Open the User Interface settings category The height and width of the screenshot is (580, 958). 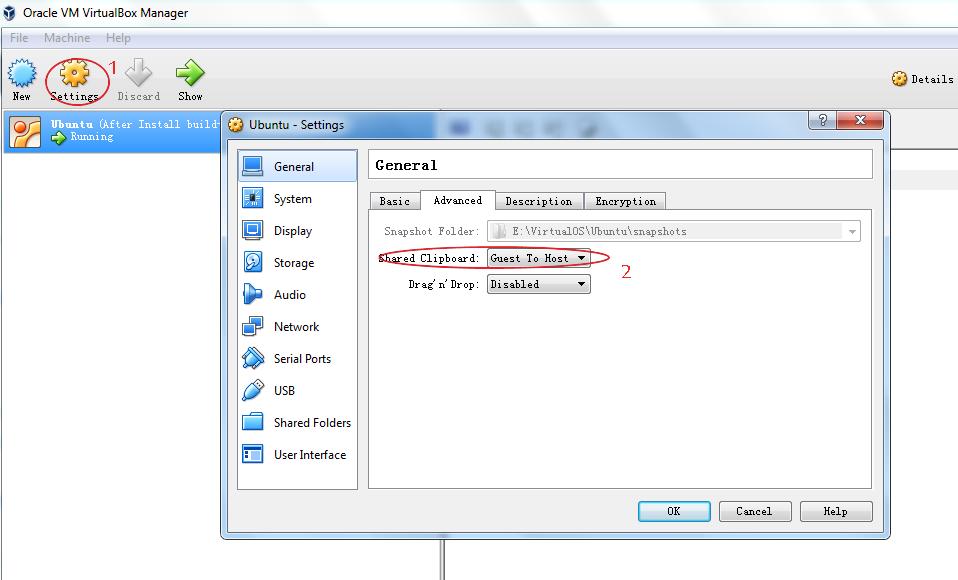297,455
